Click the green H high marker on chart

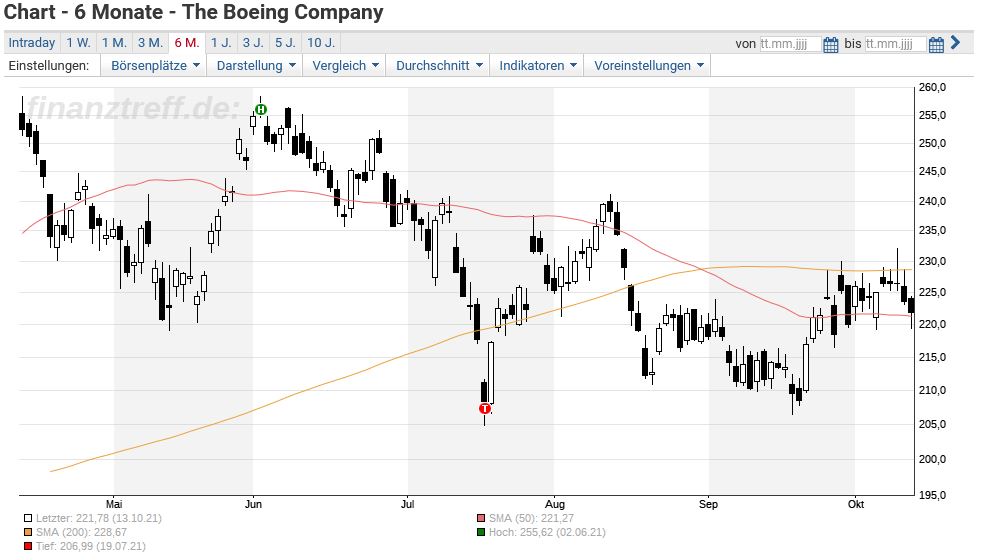pos(261,109)
